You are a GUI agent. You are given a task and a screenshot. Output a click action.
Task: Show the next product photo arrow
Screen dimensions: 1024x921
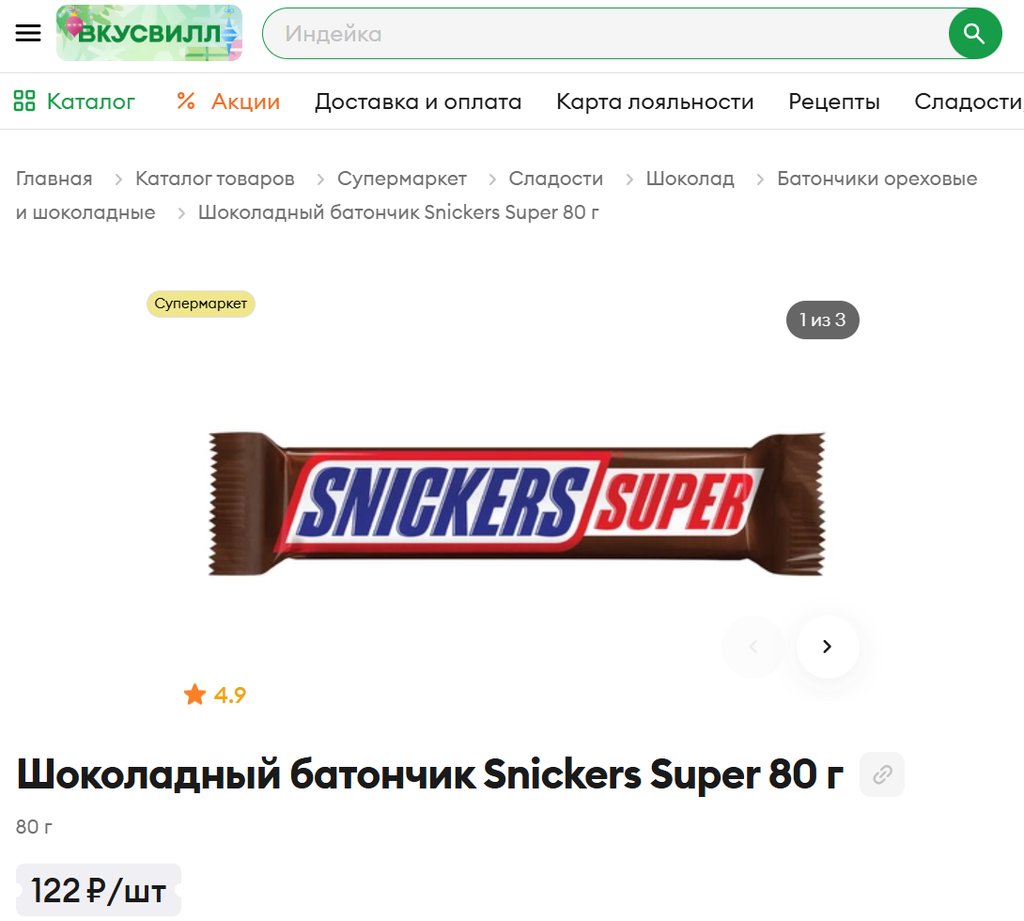pos(827,646)
